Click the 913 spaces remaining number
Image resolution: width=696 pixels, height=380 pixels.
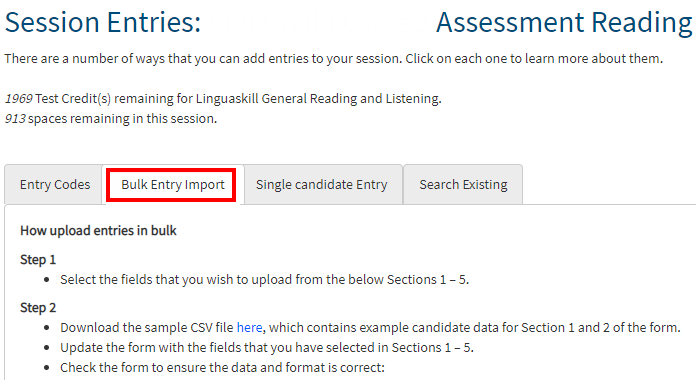coord(15,119)
